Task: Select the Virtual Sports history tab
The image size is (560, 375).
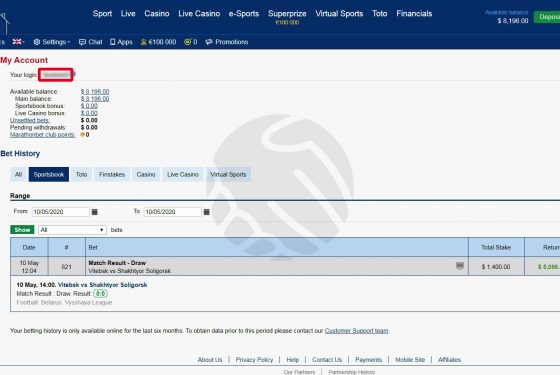Action: 228,175
